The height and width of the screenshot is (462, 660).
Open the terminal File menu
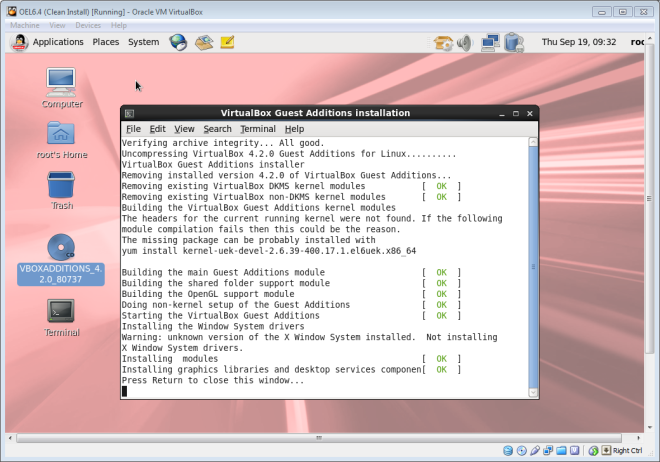click(x=133, y=129)
